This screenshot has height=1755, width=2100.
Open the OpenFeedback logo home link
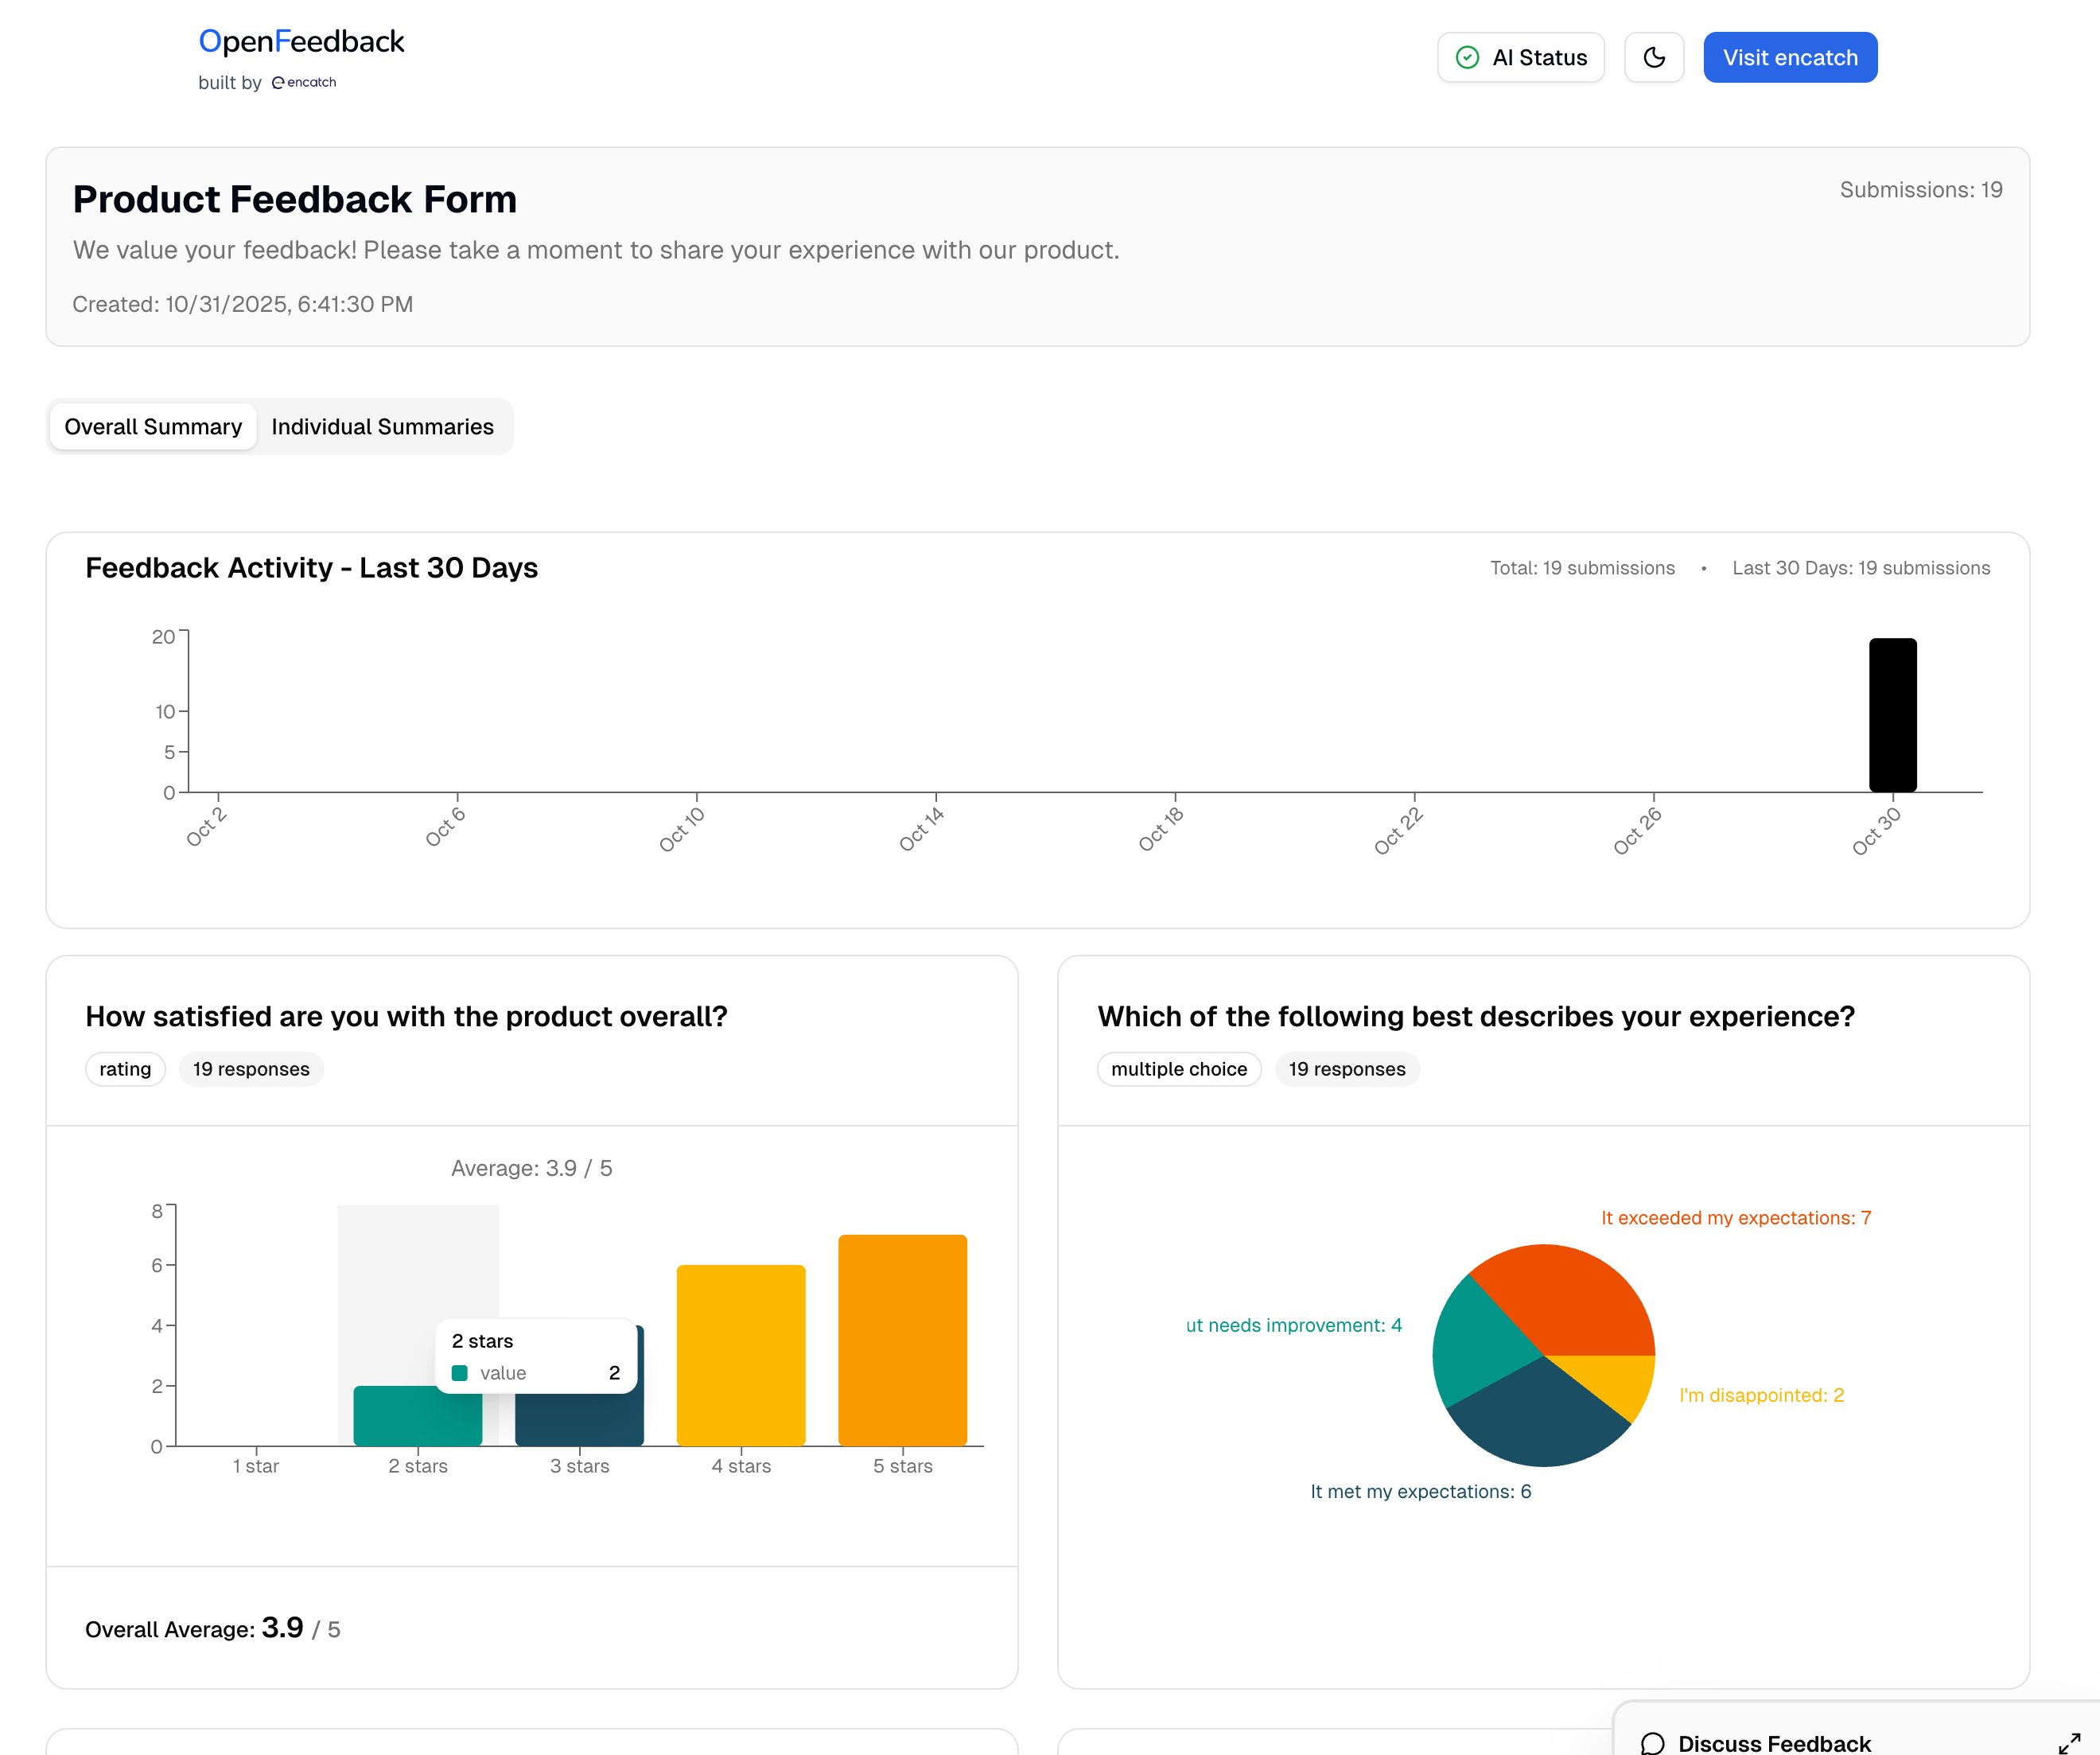click(301, 41)
